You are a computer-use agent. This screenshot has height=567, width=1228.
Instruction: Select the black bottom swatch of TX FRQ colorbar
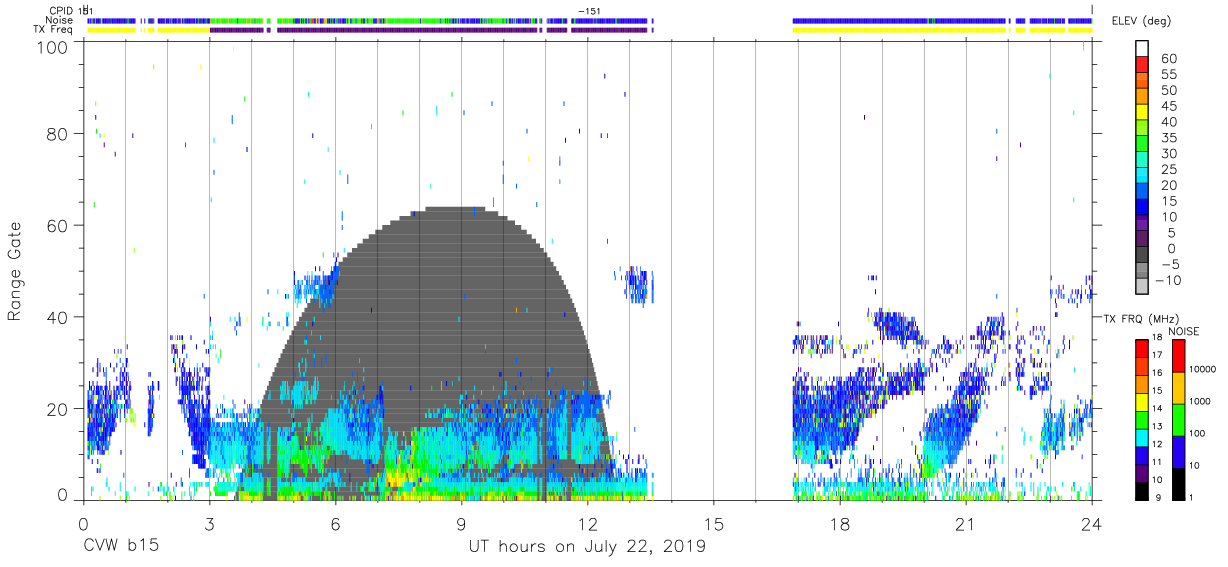[x=1141, y=491]
